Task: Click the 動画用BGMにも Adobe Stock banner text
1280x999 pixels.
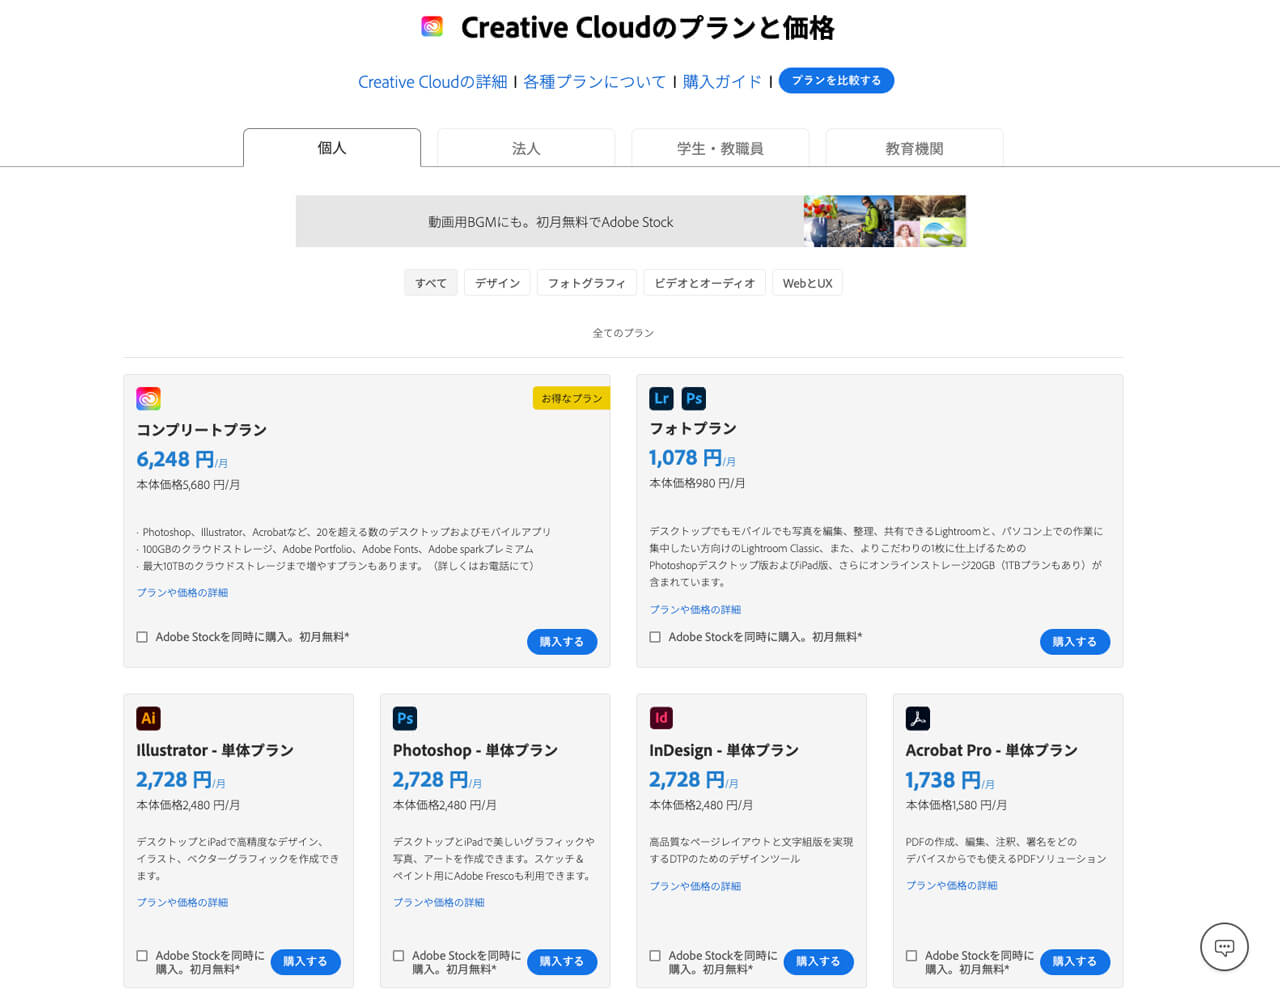Action: coord(551,222)
